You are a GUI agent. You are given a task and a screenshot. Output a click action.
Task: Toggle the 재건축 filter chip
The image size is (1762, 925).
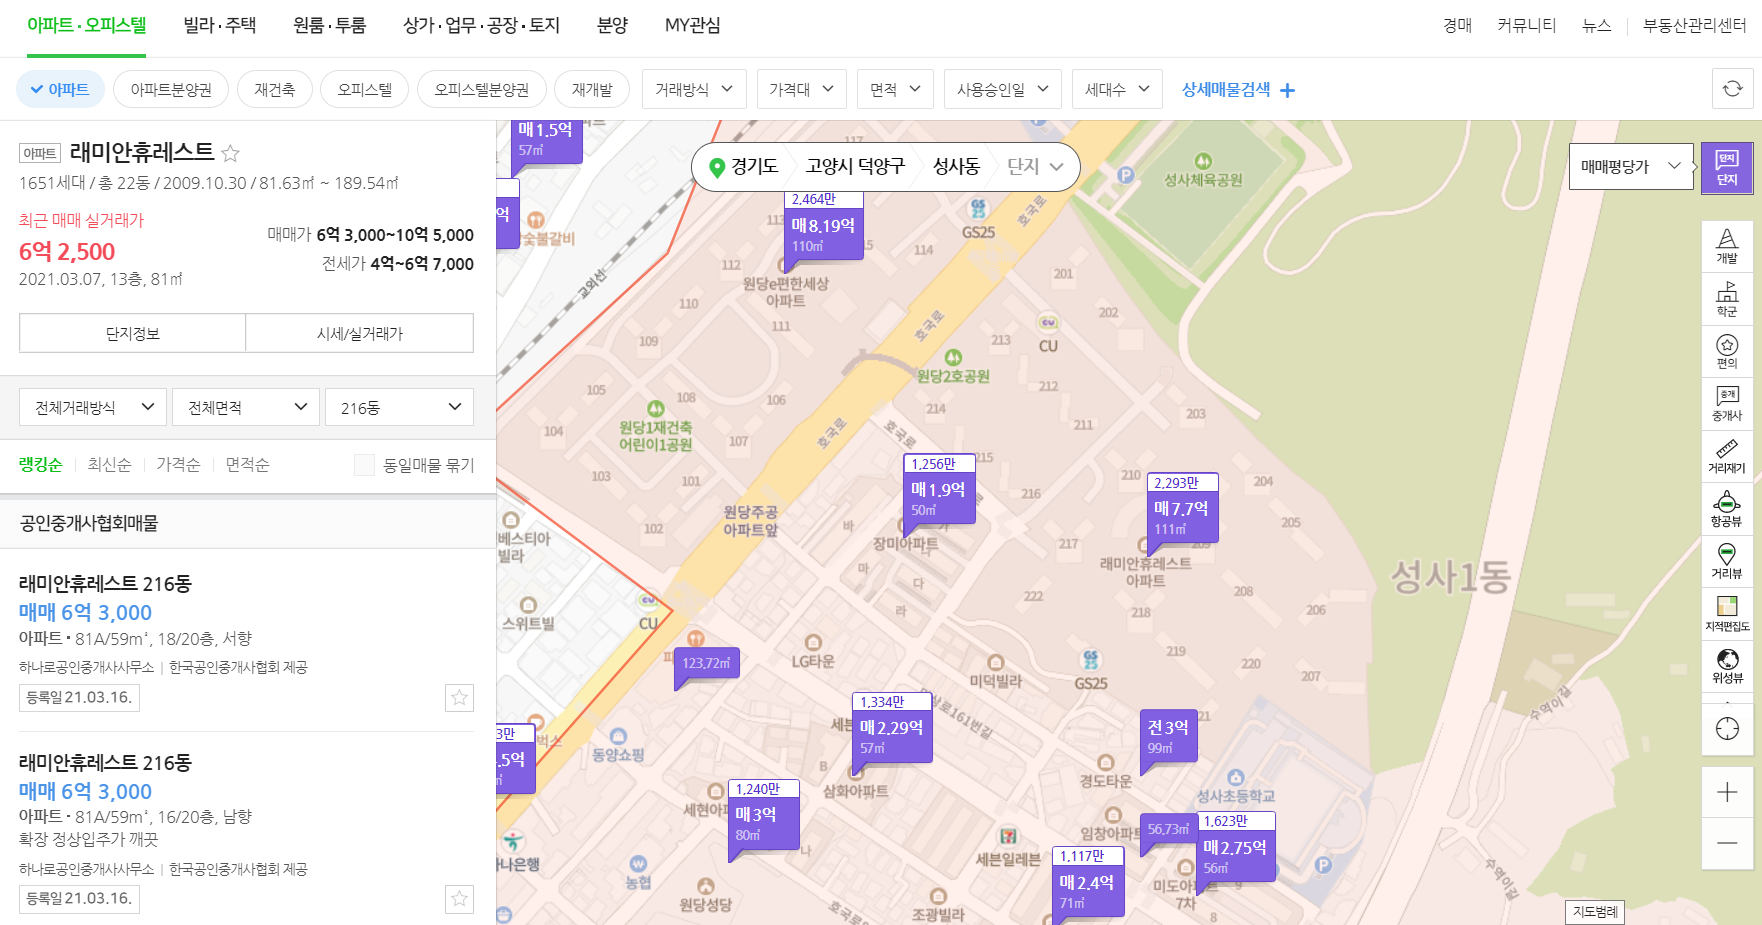[274, 89]
